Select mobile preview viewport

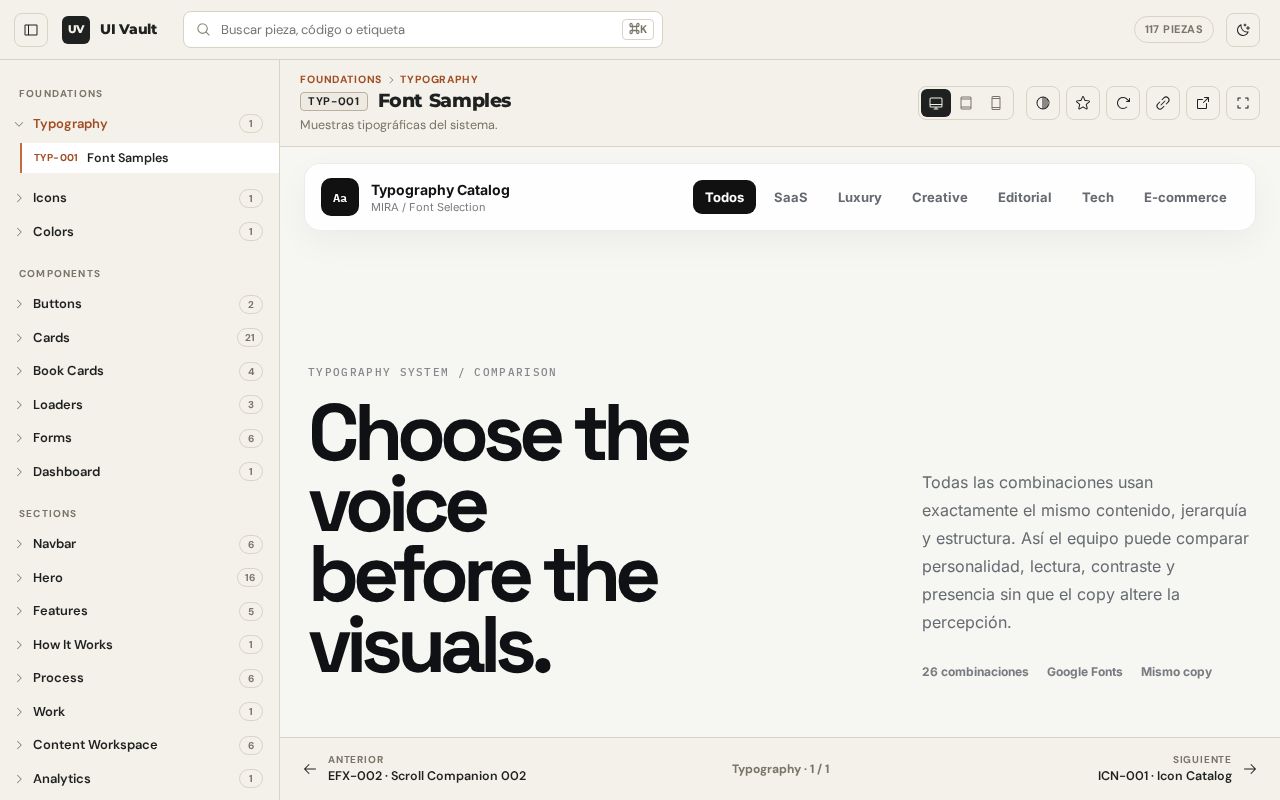pos(996,103)
